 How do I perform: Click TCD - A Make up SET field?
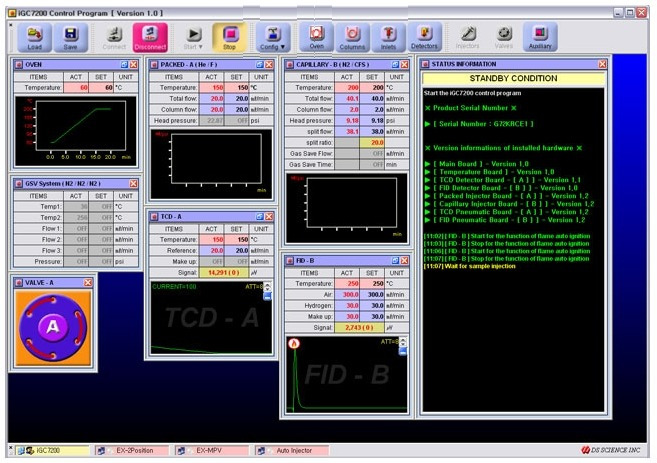pyautogui.click(x=237, y=261)
